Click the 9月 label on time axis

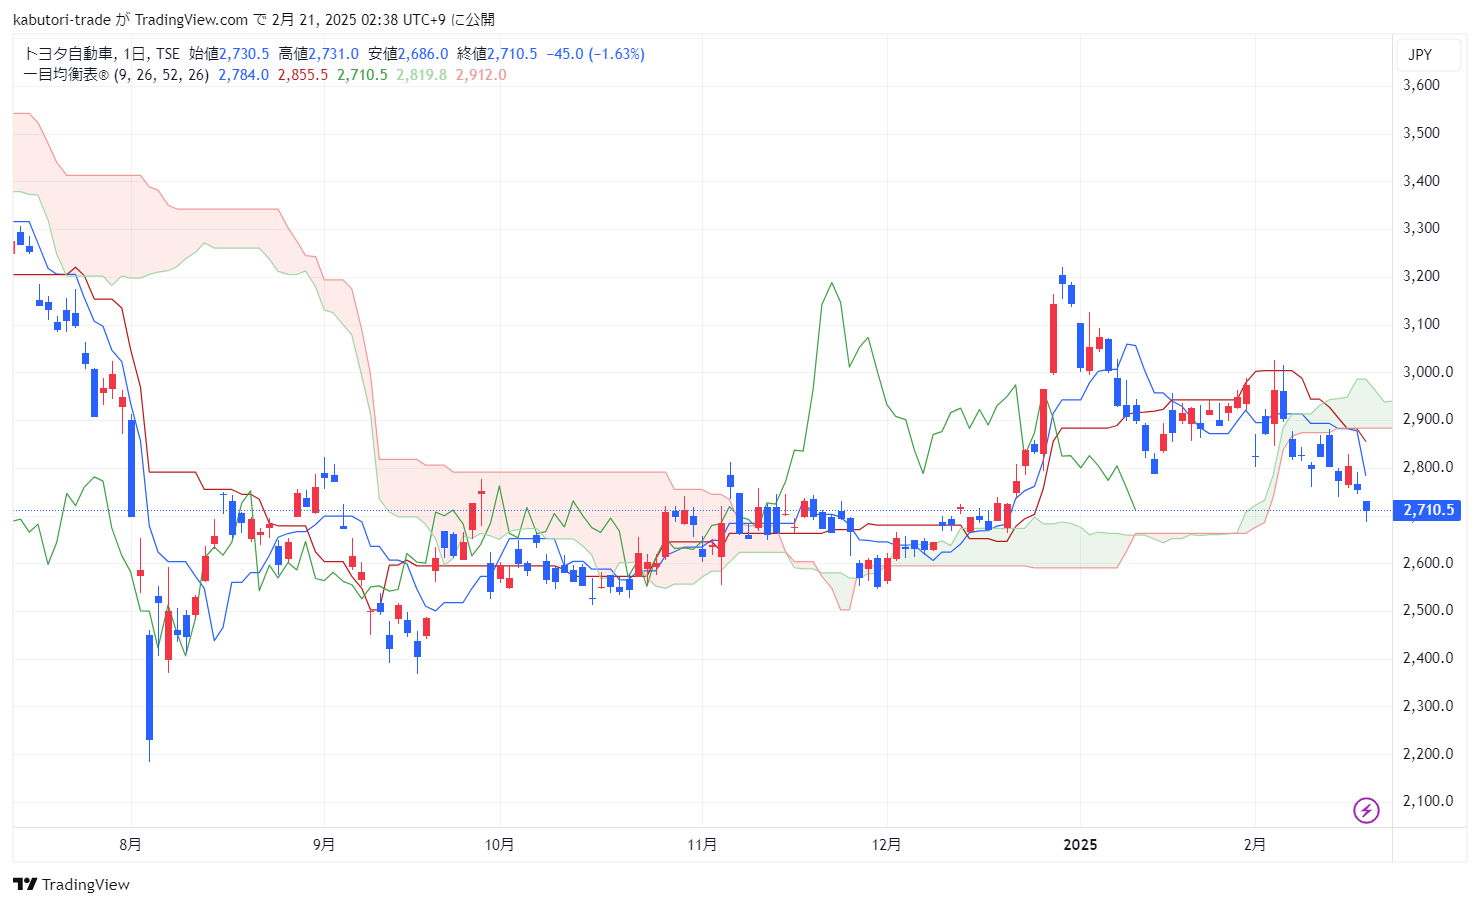(x=324, y=845)
